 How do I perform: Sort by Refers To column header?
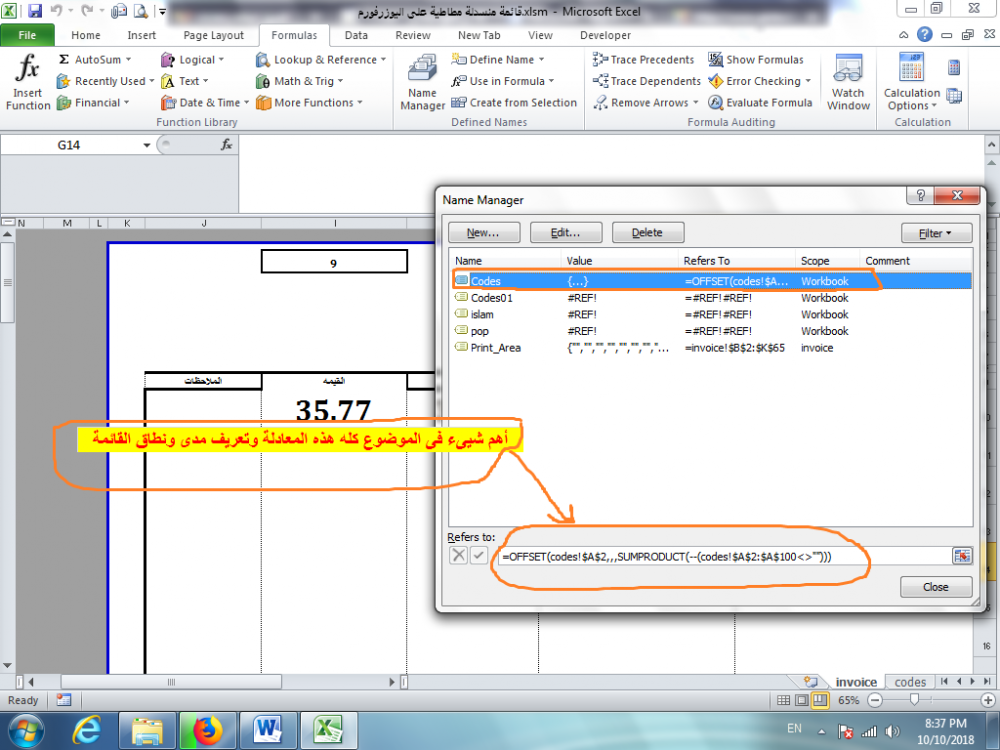click(x=737, y=260)
